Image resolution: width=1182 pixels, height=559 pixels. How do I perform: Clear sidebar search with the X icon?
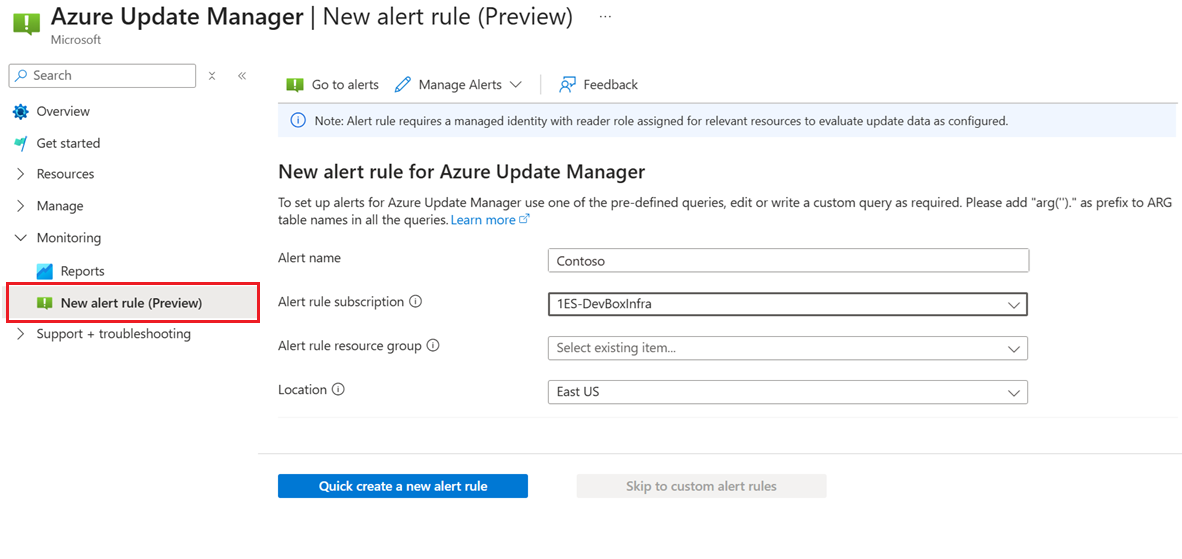pyautogui.click(x=212, y=76)
